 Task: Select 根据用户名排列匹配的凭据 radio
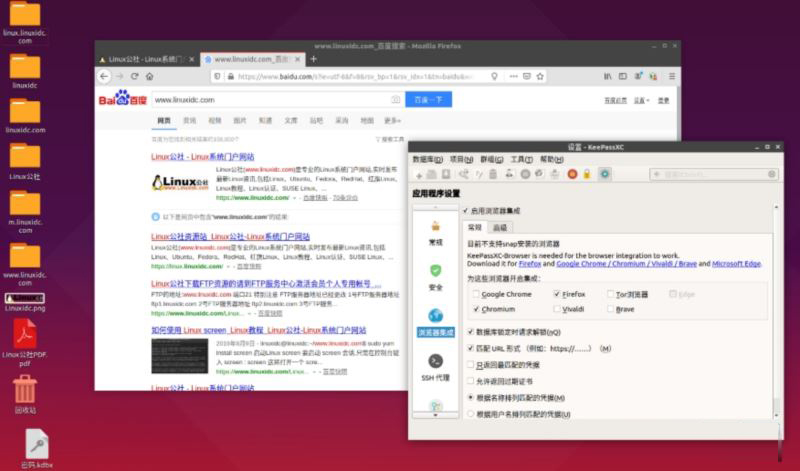[470, 414]
